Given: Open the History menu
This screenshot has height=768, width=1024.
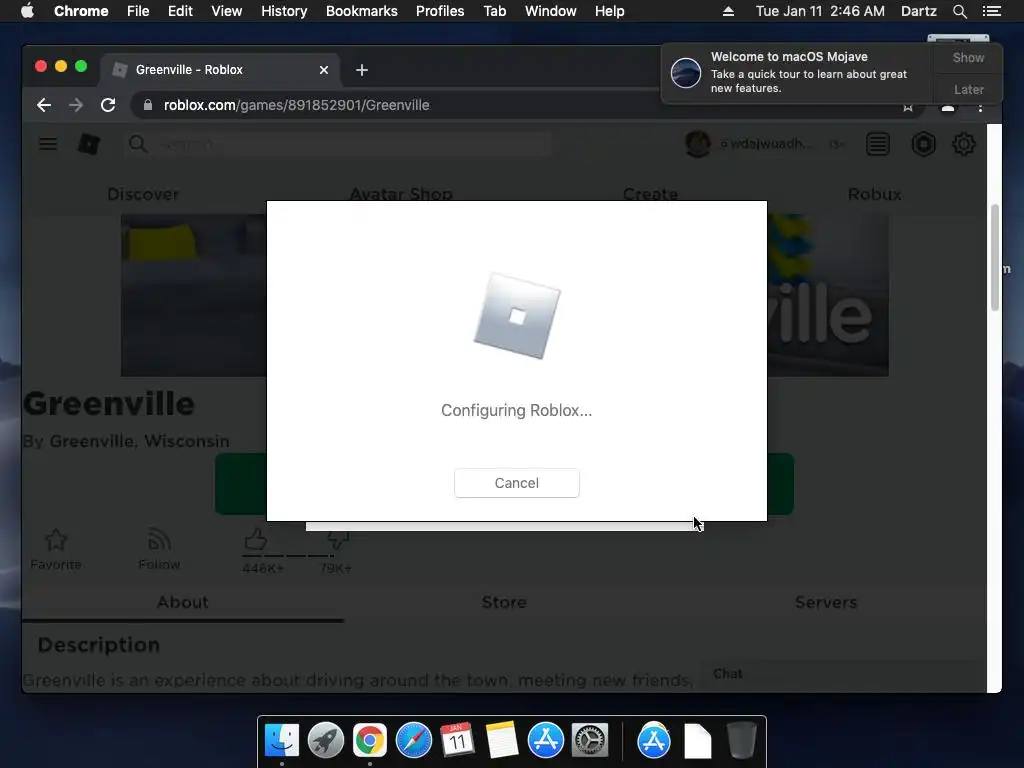Looking at the screenshot, I should 284,11.
